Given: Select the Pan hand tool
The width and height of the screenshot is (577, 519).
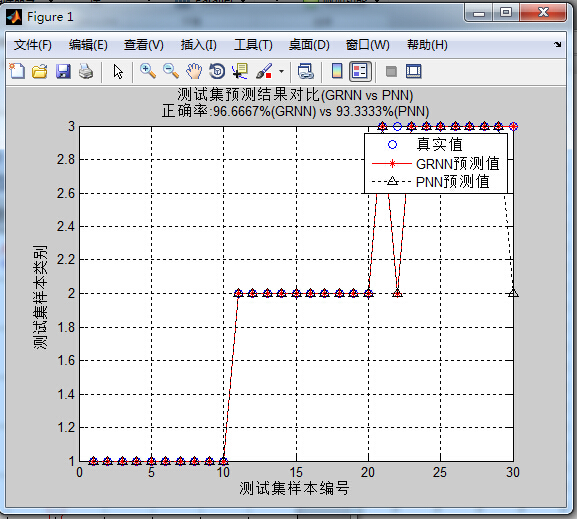Looking at the screenshot, I should 194,71.
